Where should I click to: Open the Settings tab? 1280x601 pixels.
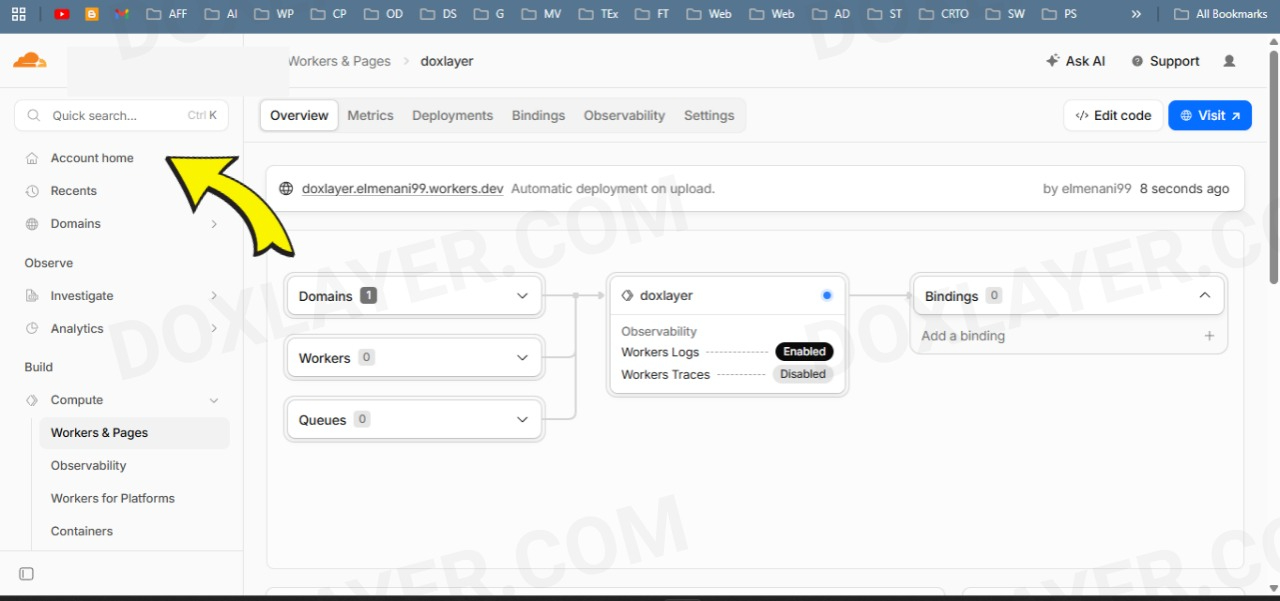(709, 116)
